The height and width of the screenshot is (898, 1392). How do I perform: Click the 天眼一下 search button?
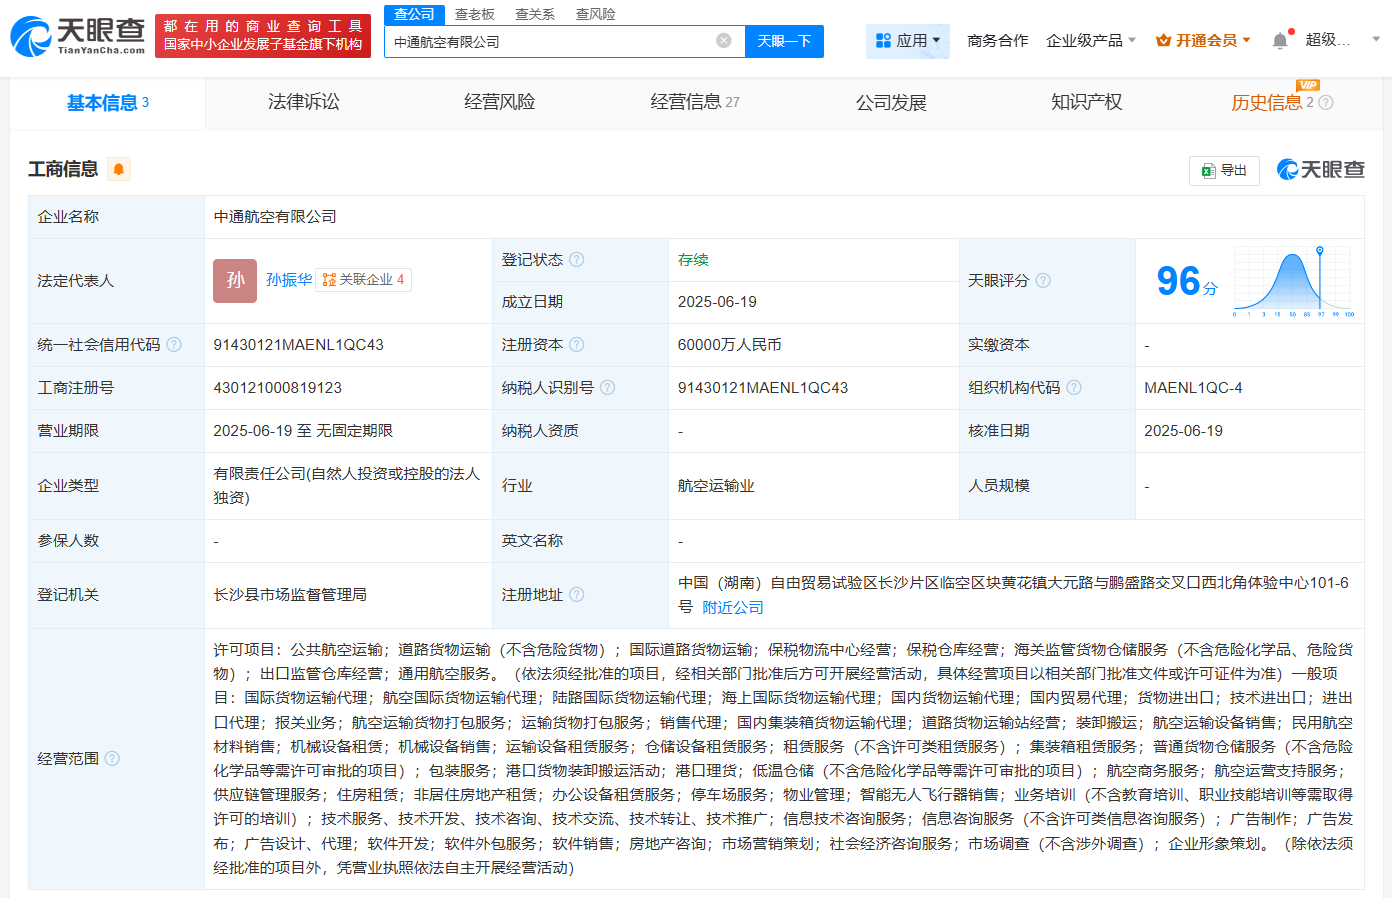[784, 41]
